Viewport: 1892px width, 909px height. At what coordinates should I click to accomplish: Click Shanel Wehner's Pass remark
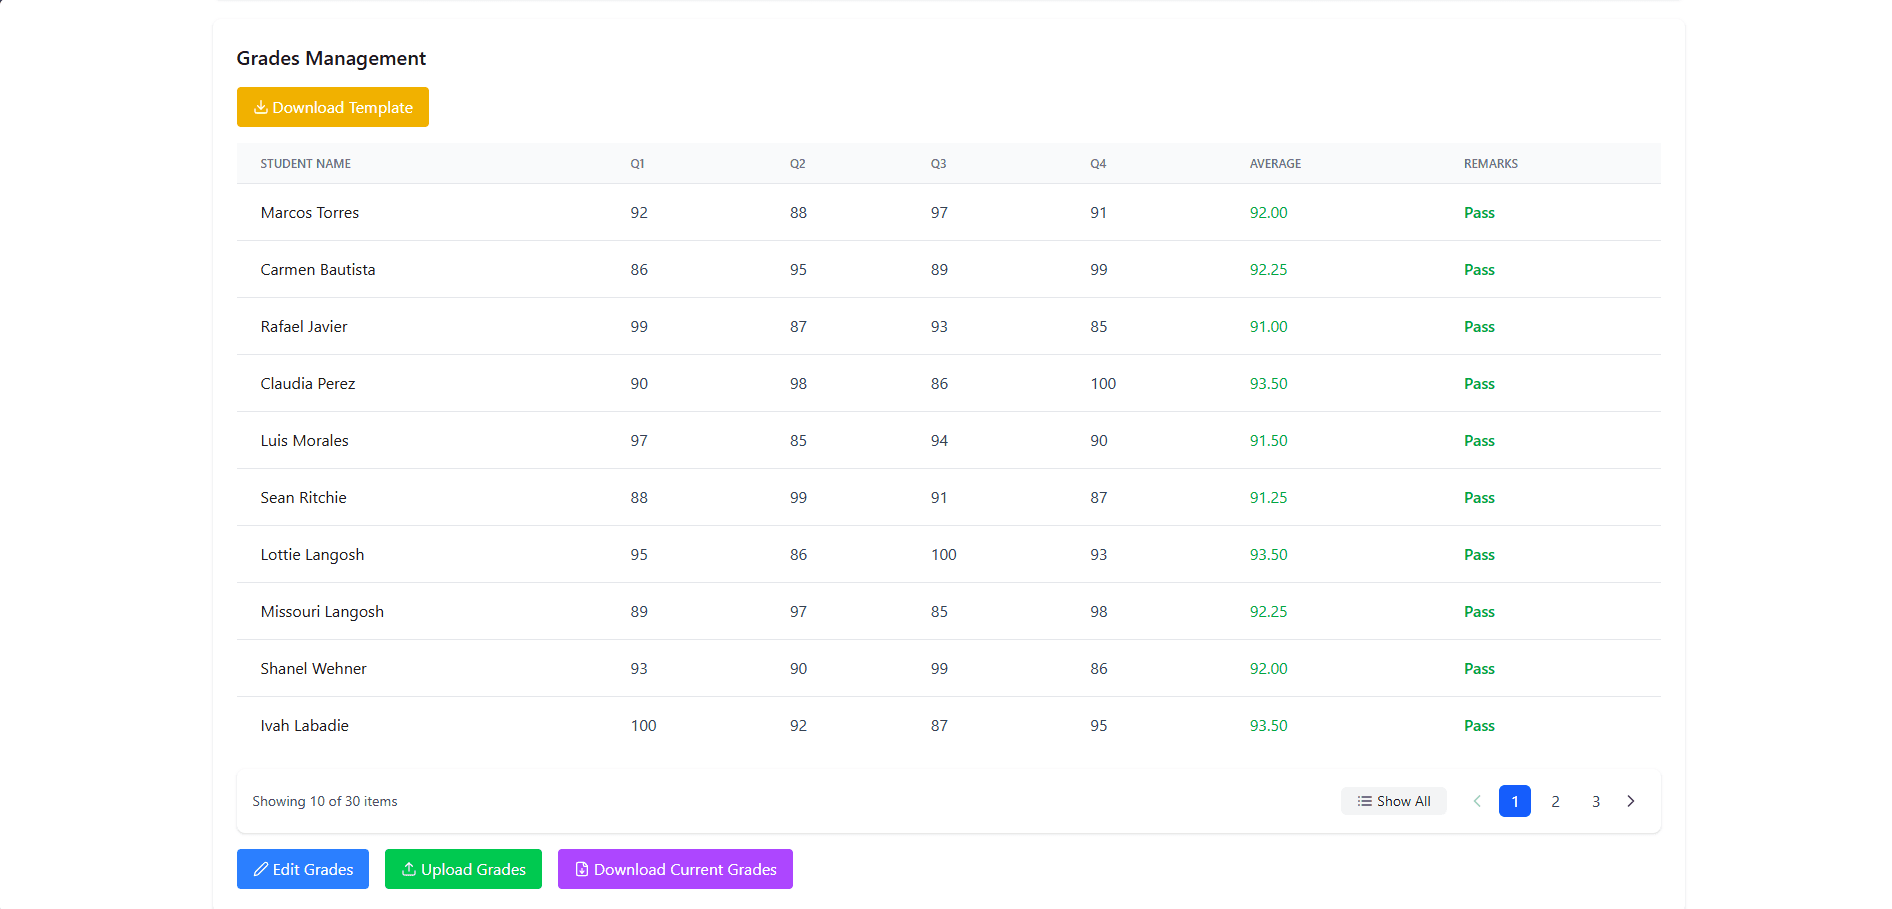click(1479, 669)
